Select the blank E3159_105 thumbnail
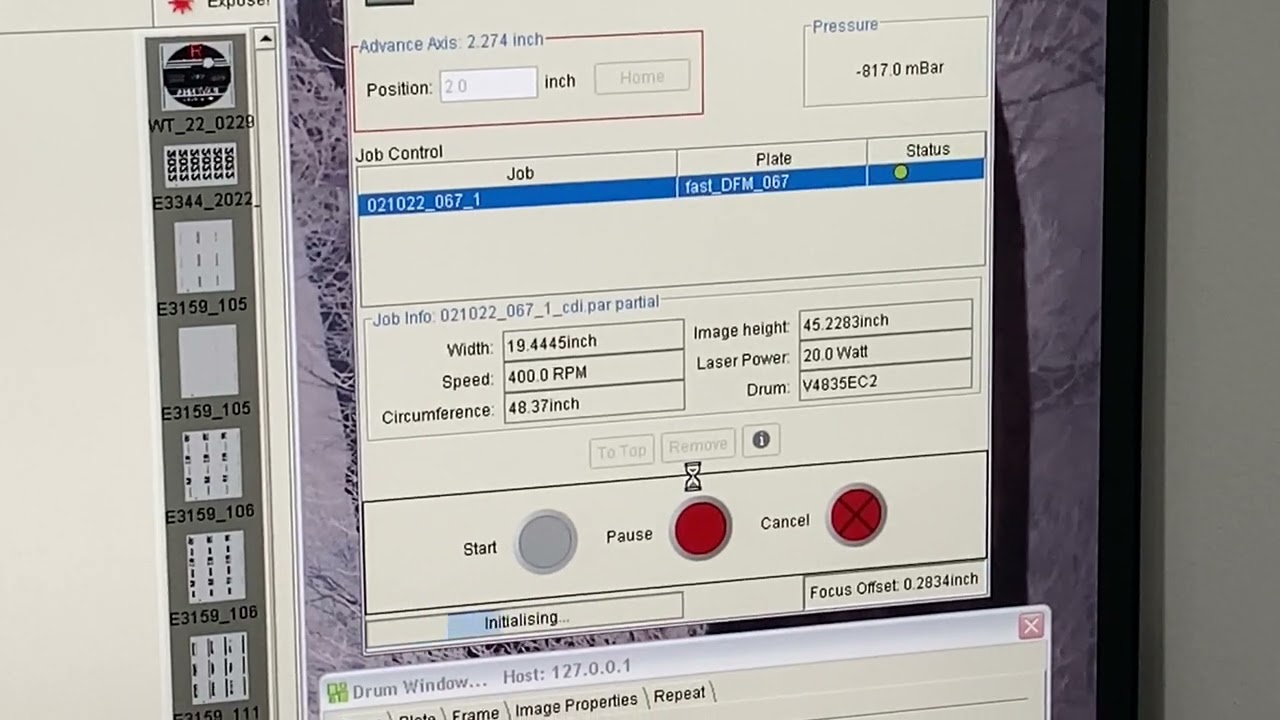 coord(208,362)
